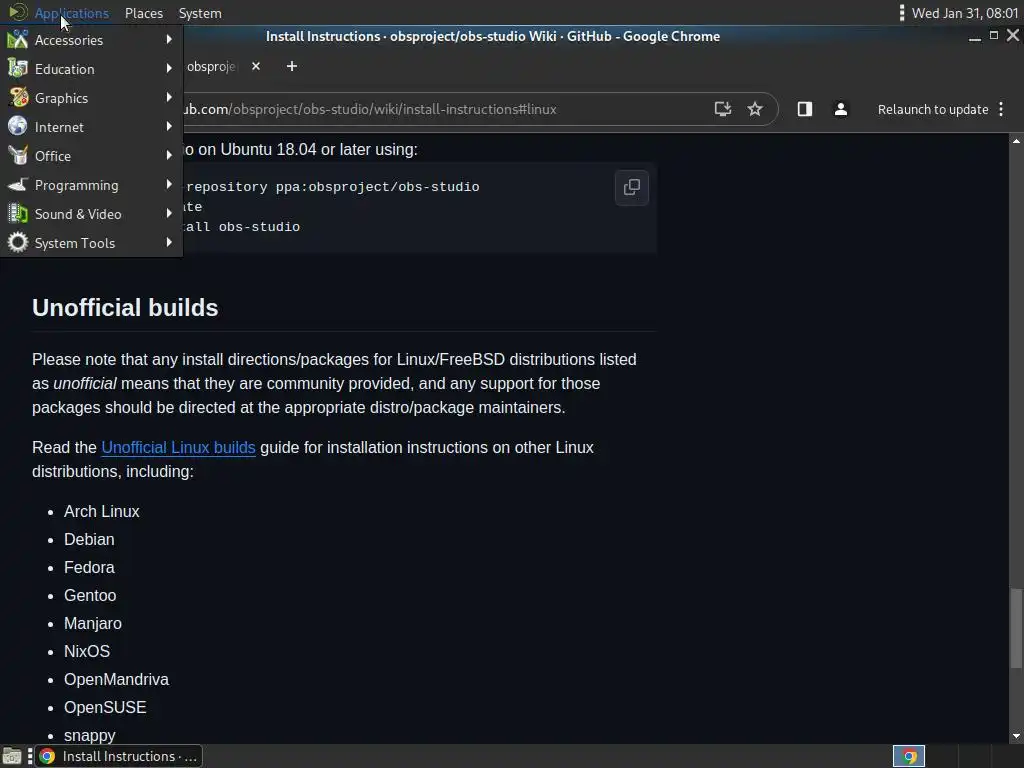The image size is (1024, 768).
Task: Select Accessories menu entry
Action: [x=91, y=40]
